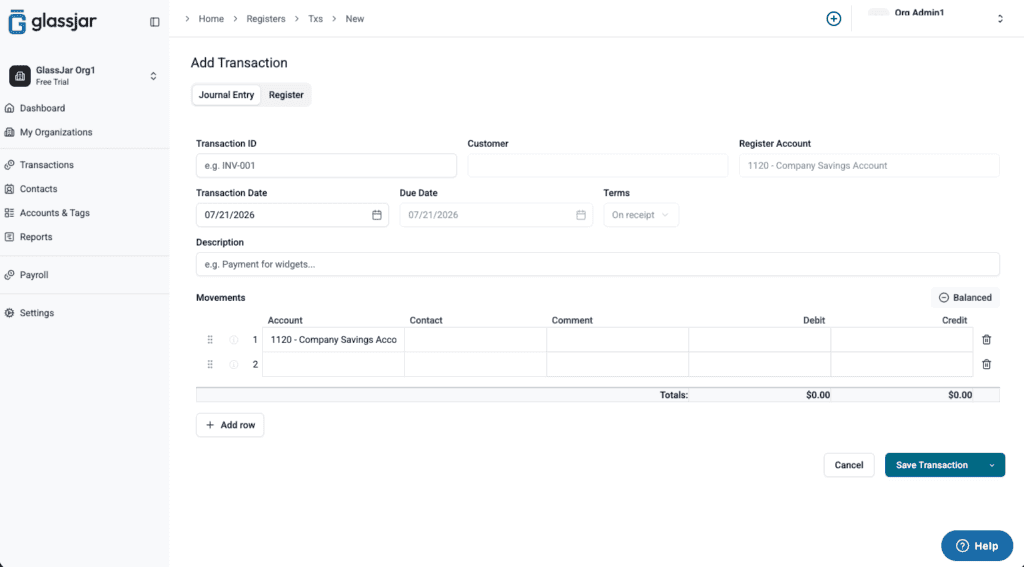Select the Journal Entry tab
Screen dimensions: 1024x567
tap(226, 95)
